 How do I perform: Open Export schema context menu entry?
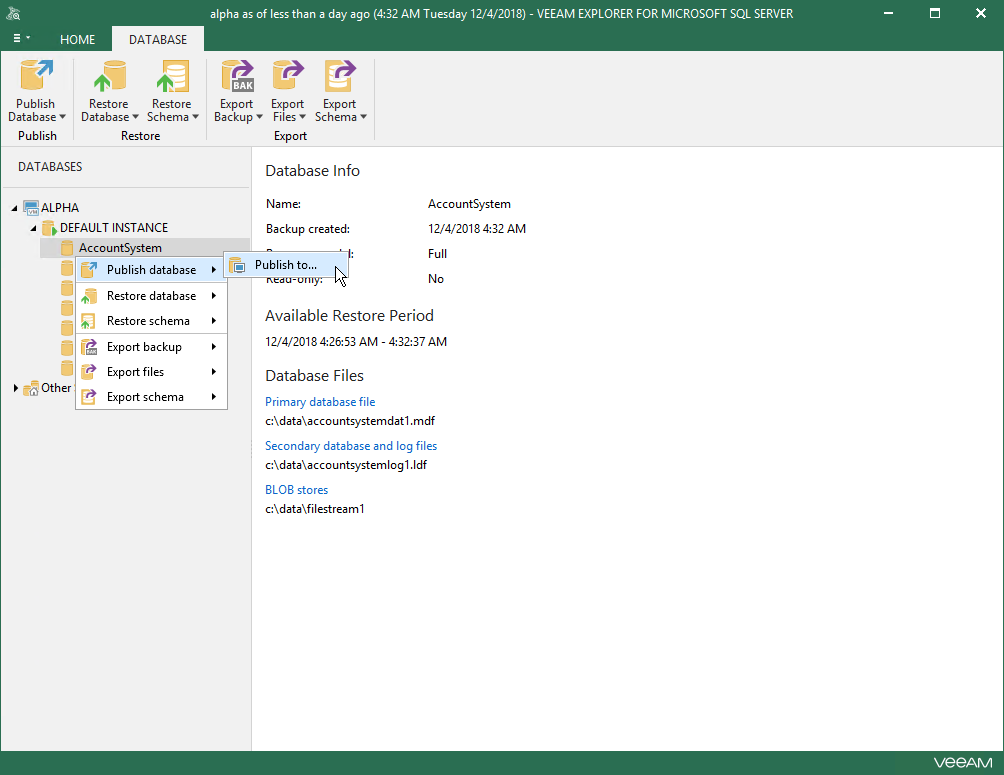152,396
